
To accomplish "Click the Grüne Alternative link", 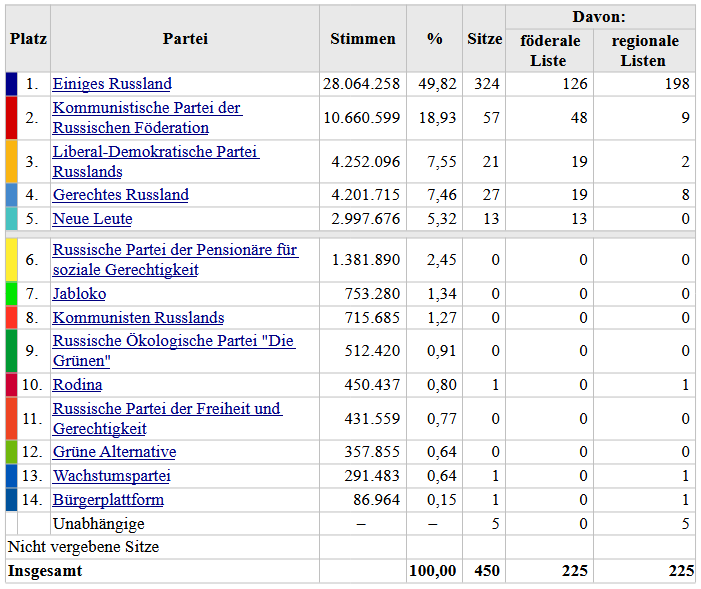I will 114,452.
